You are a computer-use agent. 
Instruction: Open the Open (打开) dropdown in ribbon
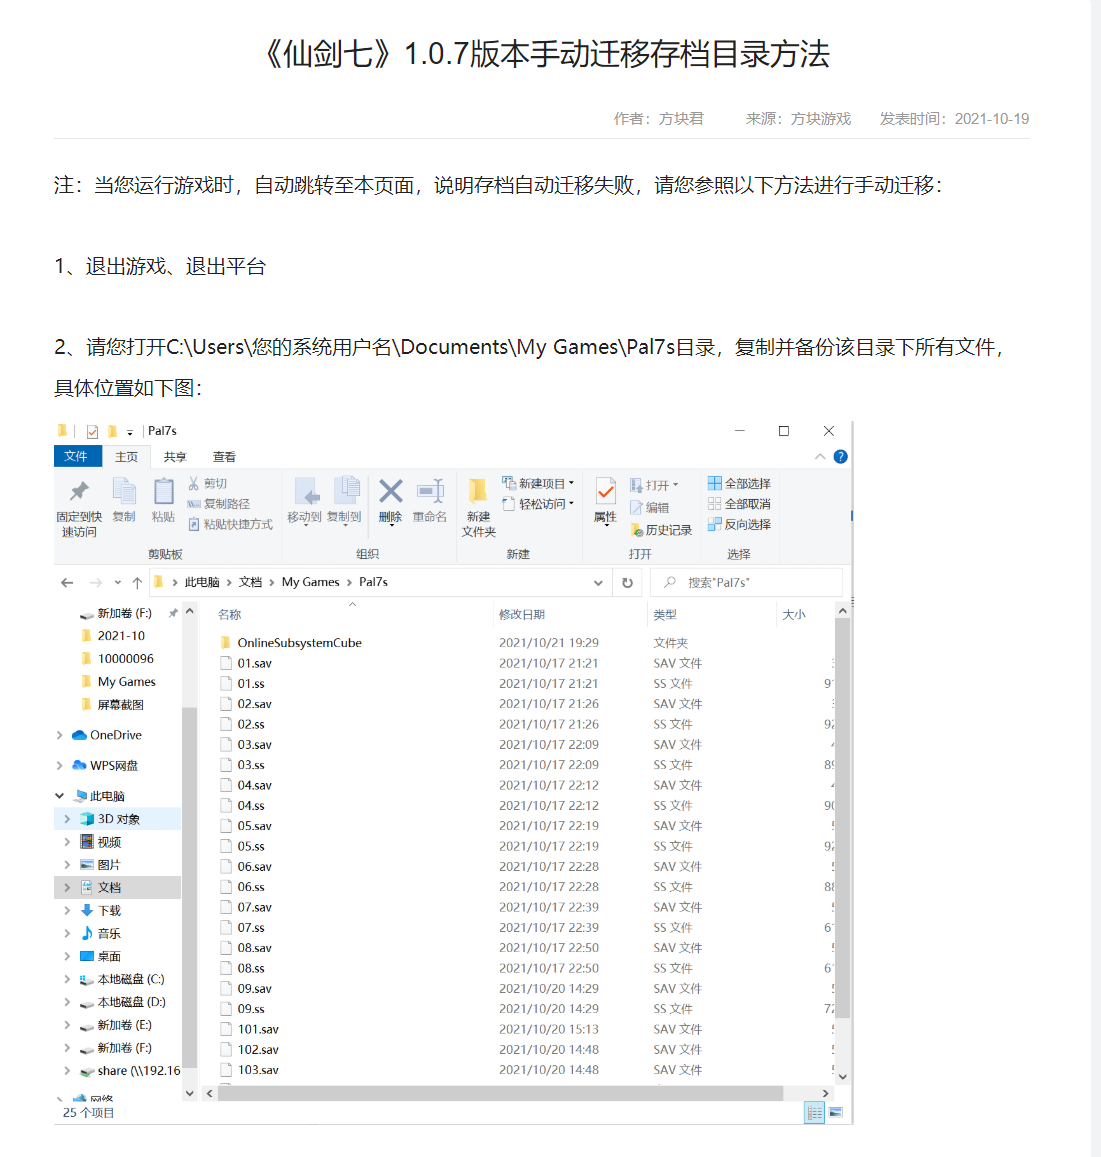coord(654,486)
